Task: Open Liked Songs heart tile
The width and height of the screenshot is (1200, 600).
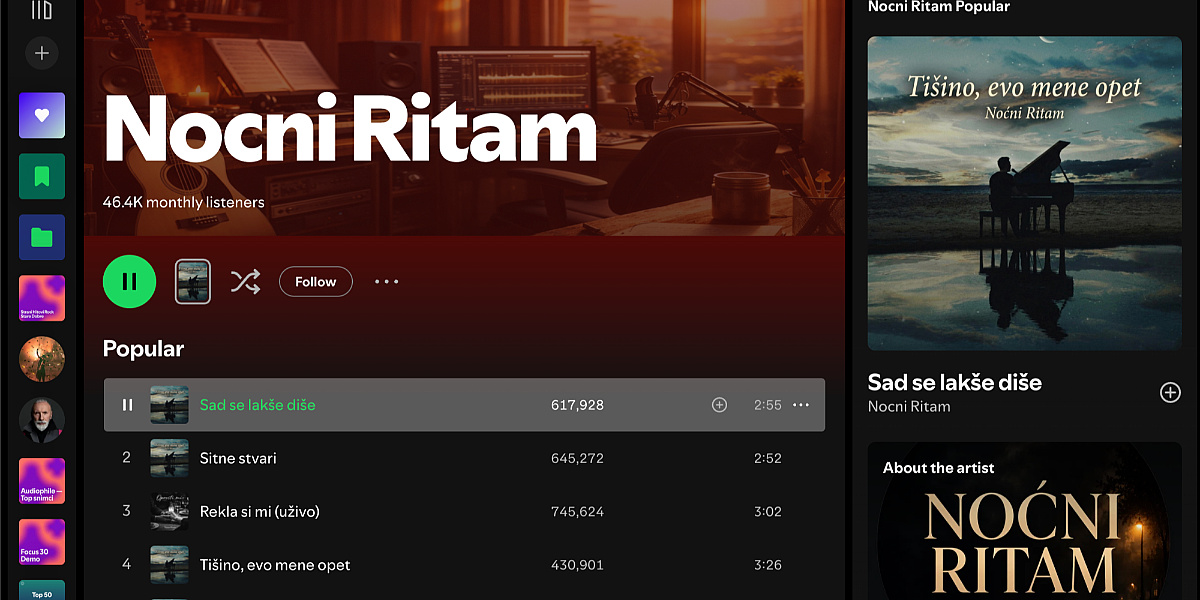Action: [x=42, y=115]
